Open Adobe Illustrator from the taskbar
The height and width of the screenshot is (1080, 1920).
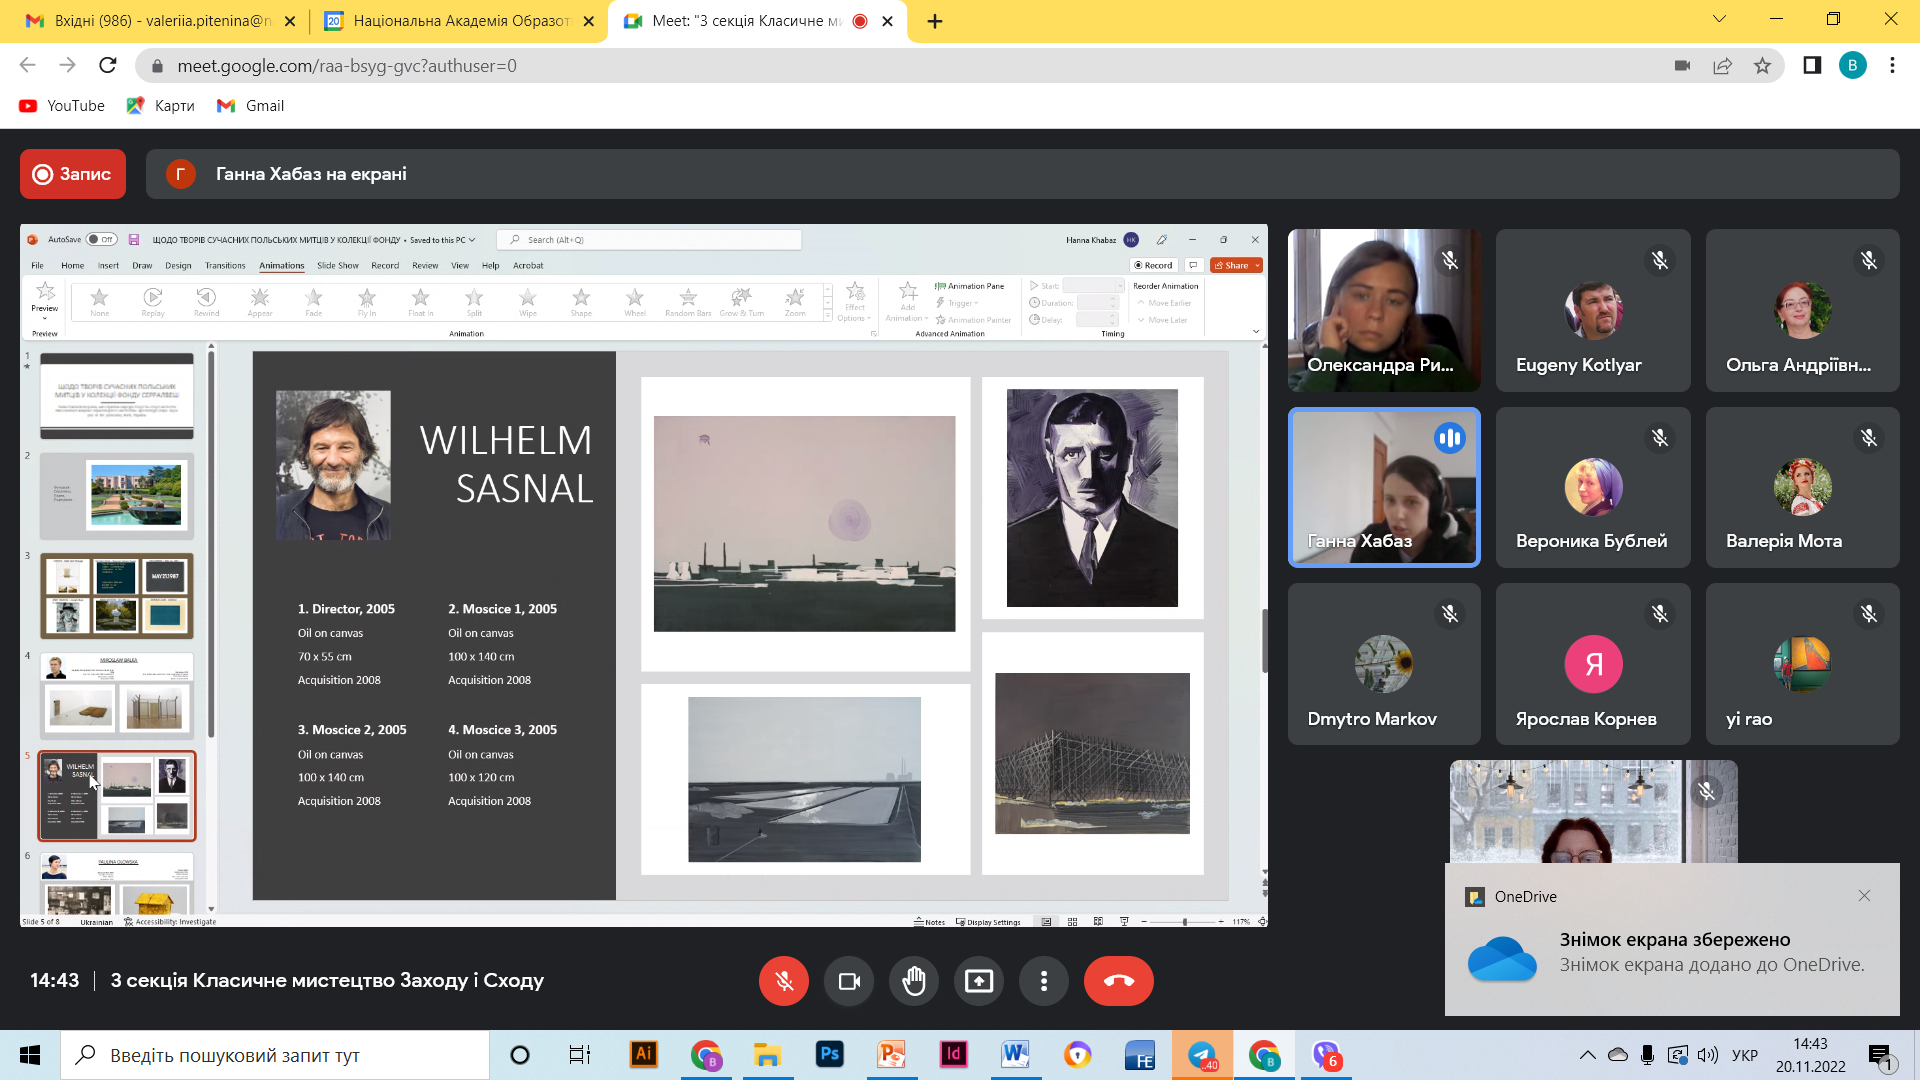tap(644, 1055)
